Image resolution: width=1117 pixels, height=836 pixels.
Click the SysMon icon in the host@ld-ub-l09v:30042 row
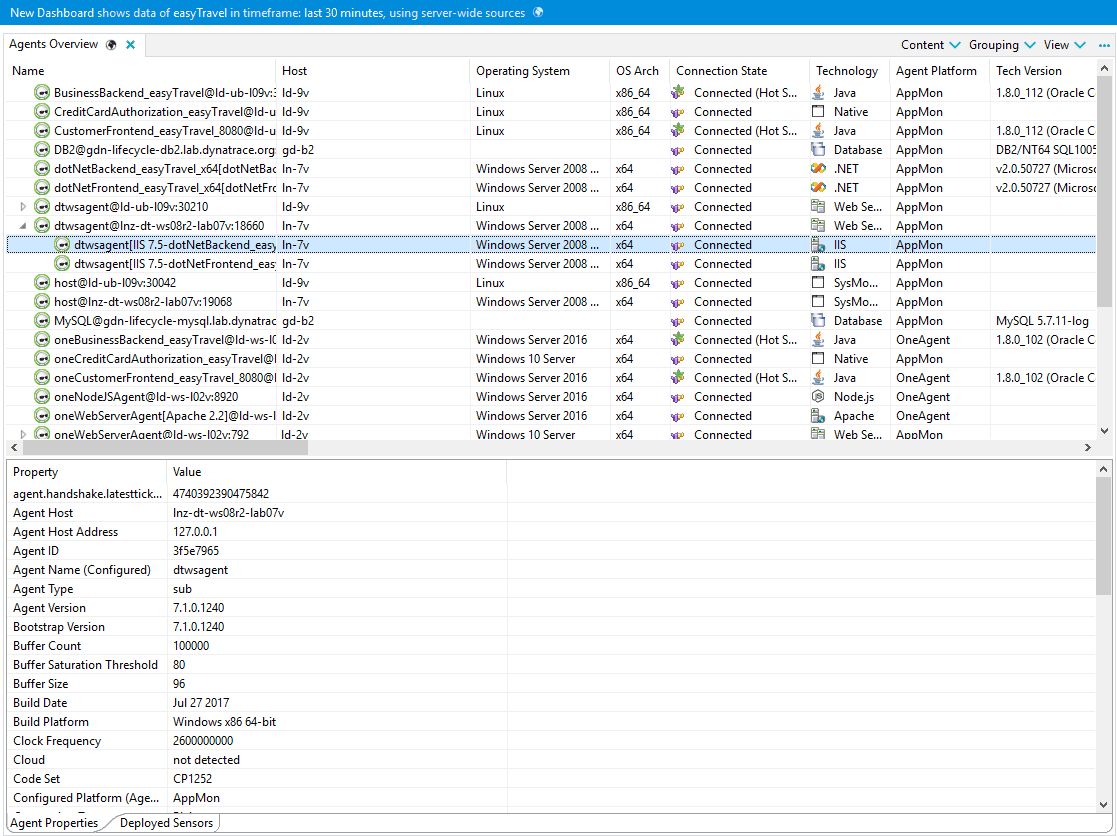pyautogui.click(x=819, y=283)
